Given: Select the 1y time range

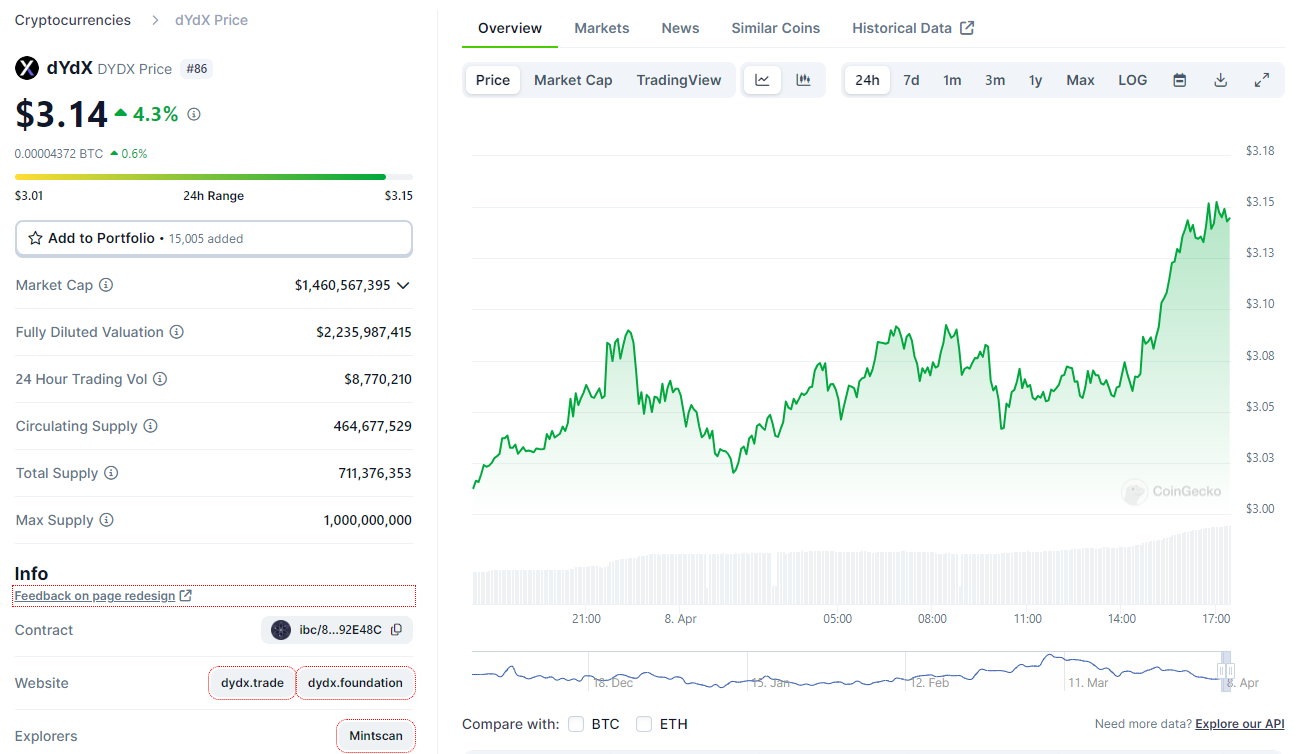Looking at the screenshot, I should coord(1036,80).
